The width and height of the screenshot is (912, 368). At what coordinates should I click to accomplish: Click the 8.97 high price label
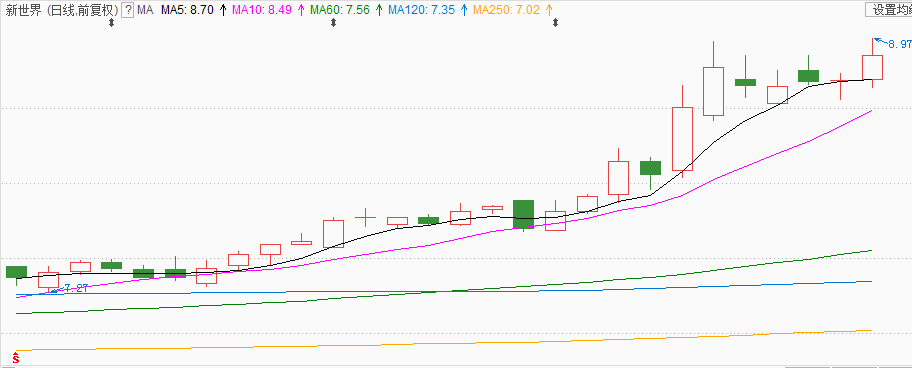[x=899, y=44]
